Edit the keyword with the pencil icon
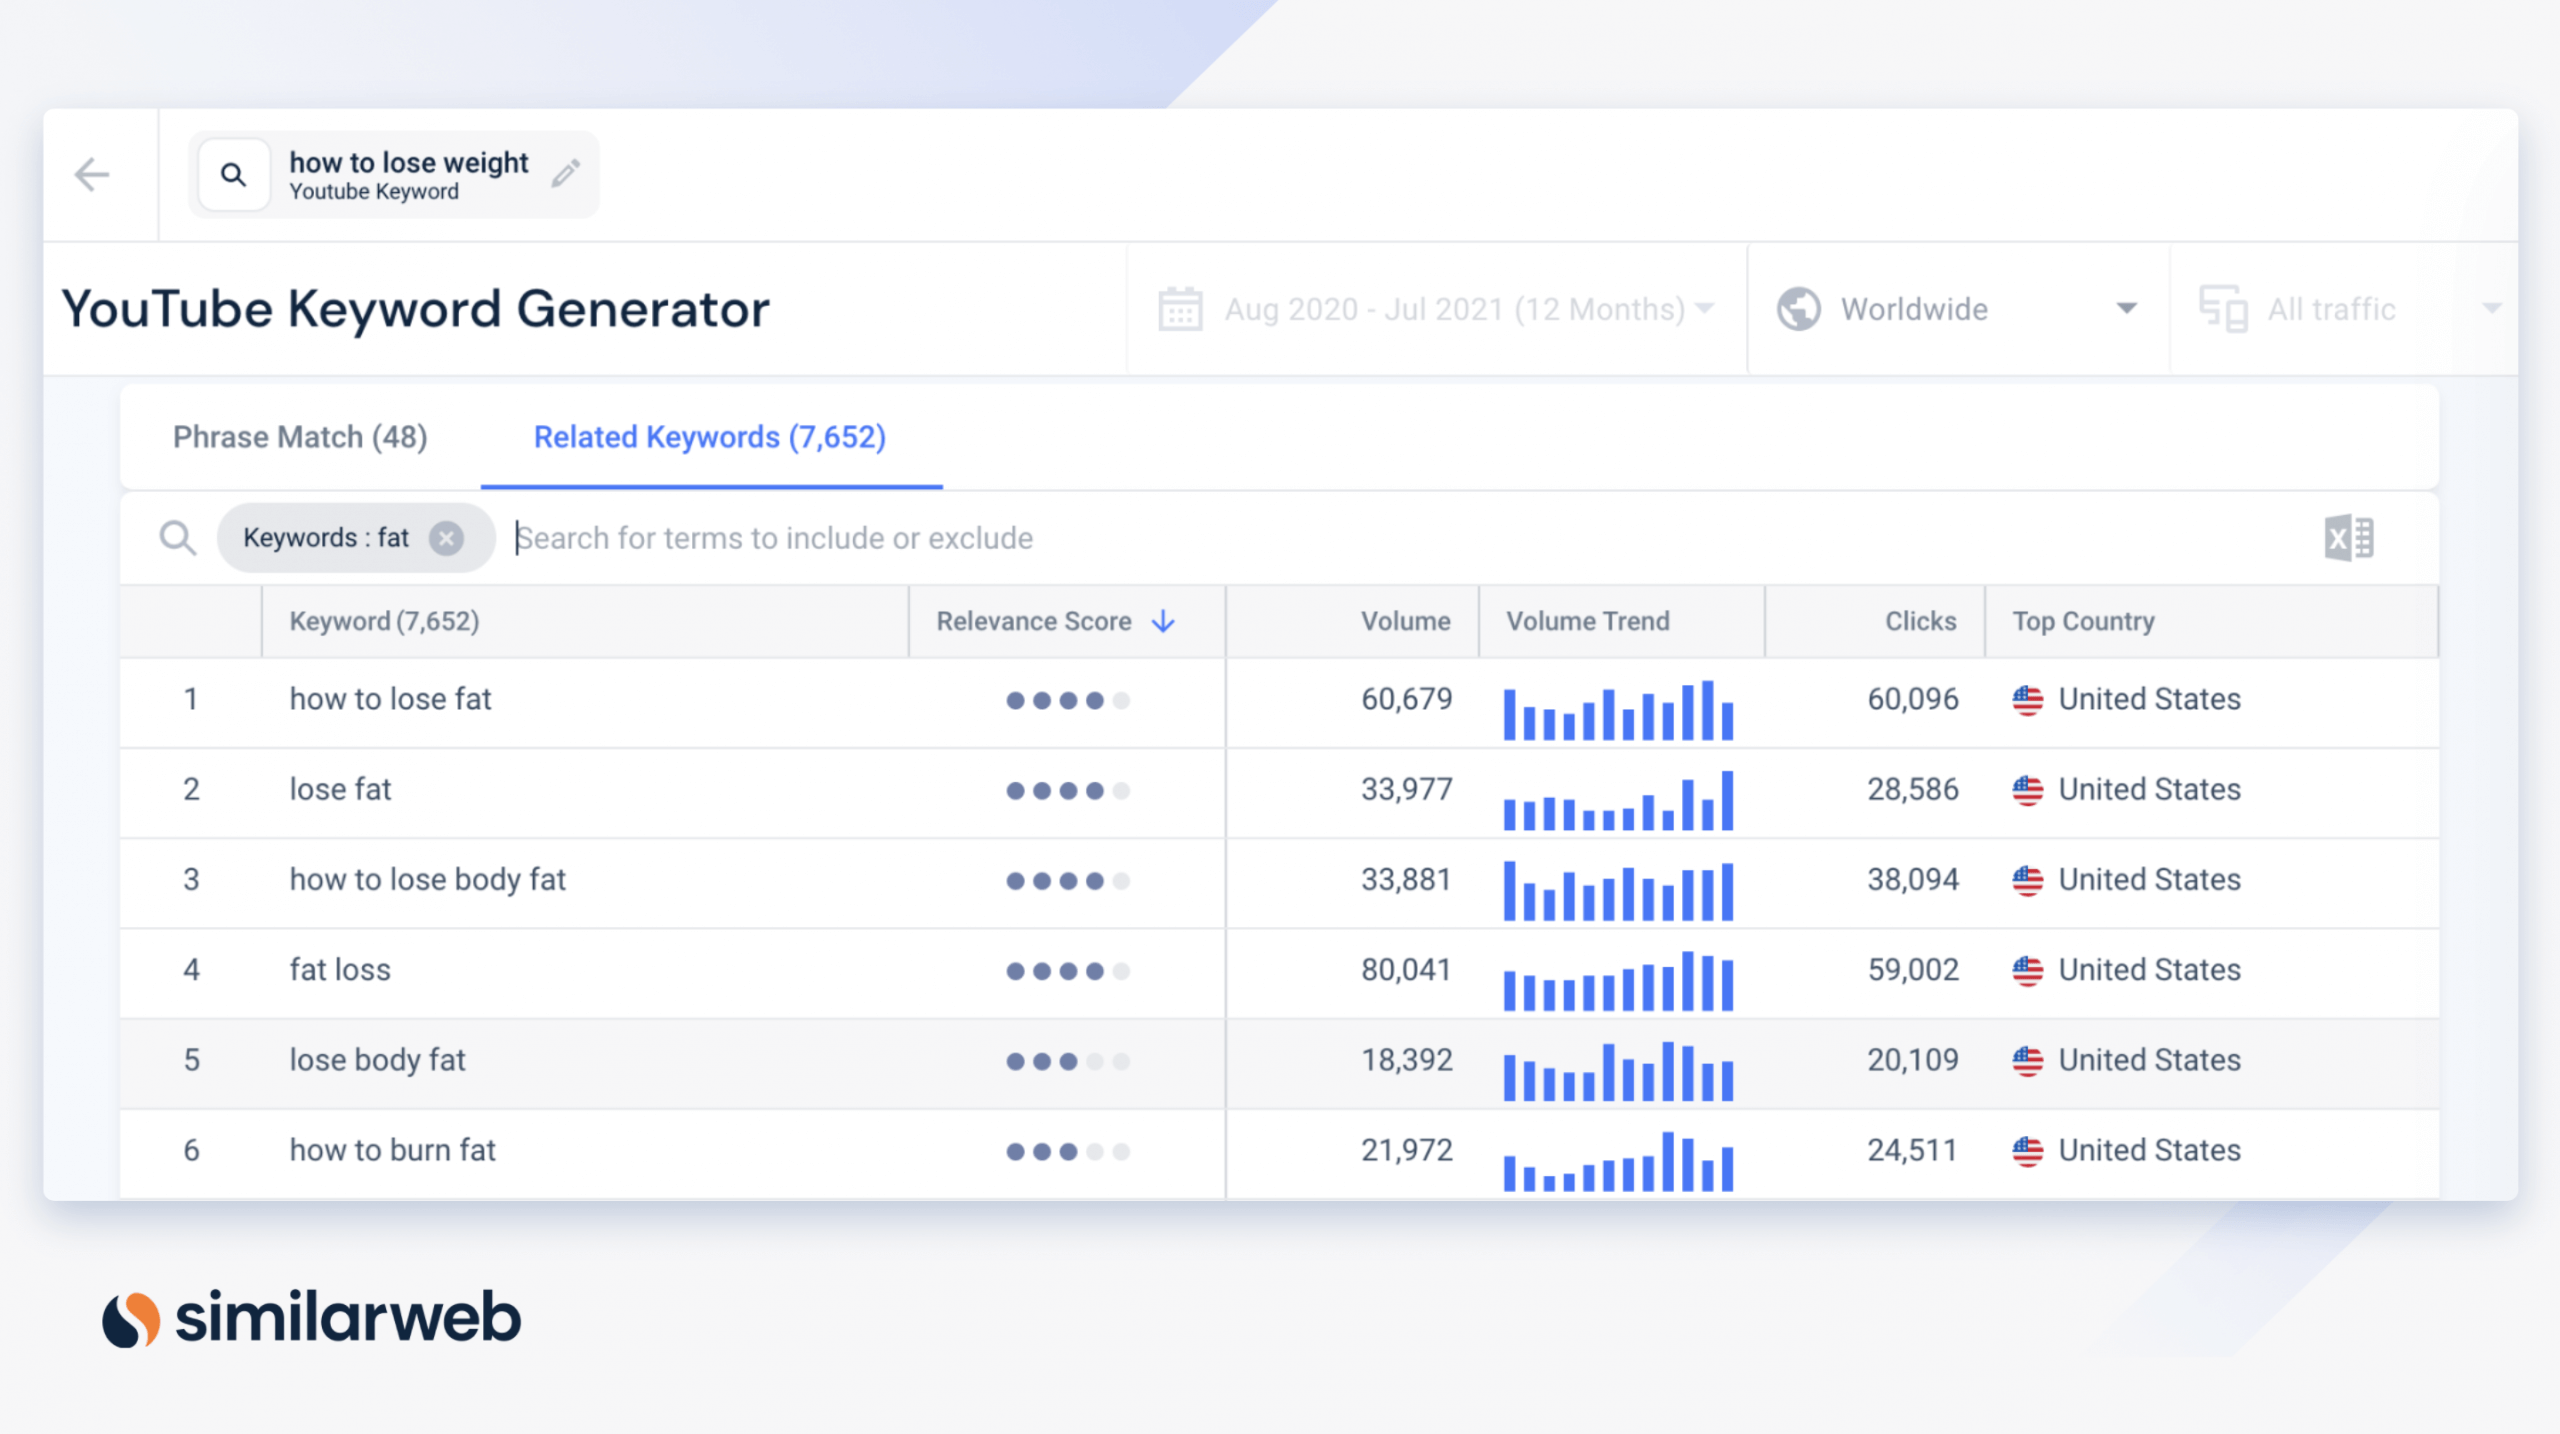The image size is (2560, 1434). 566,173
